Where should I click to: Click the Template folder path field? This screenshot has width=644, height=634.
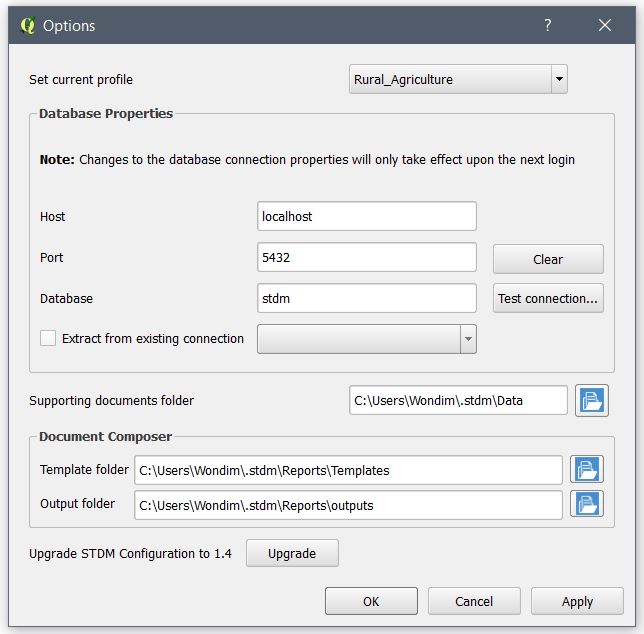[x=348, y=470]
